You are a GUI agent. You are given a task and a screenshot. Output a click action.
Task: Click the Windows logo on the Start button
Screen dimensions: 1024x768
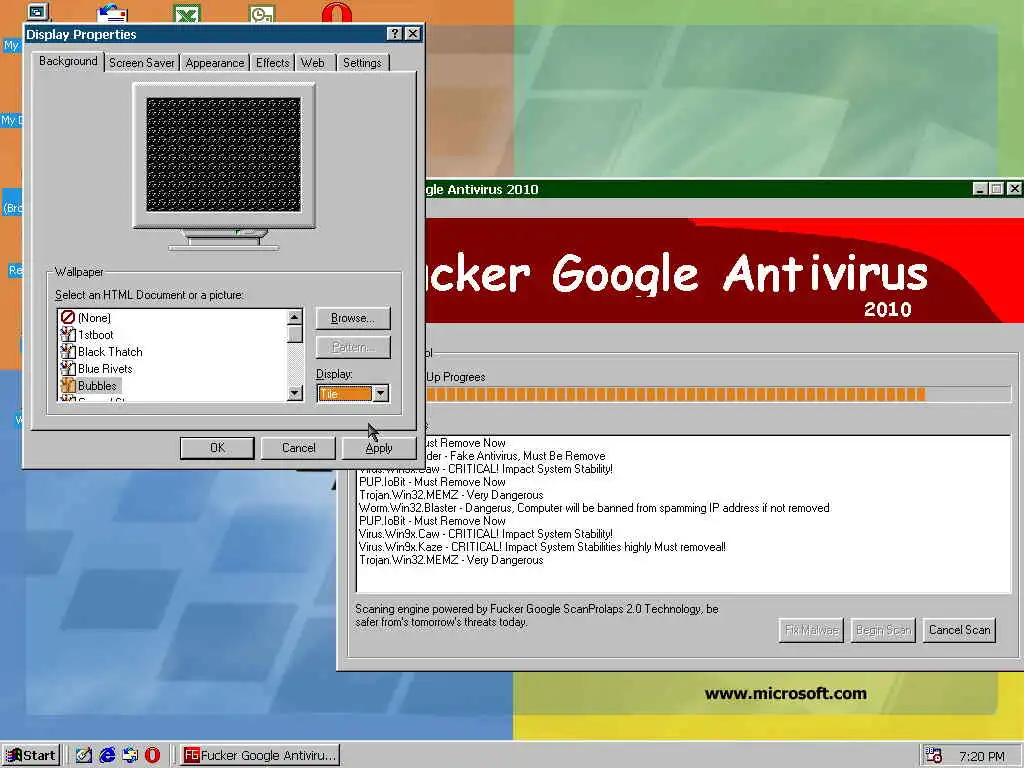pyautogui.click(x=14, y=756)
